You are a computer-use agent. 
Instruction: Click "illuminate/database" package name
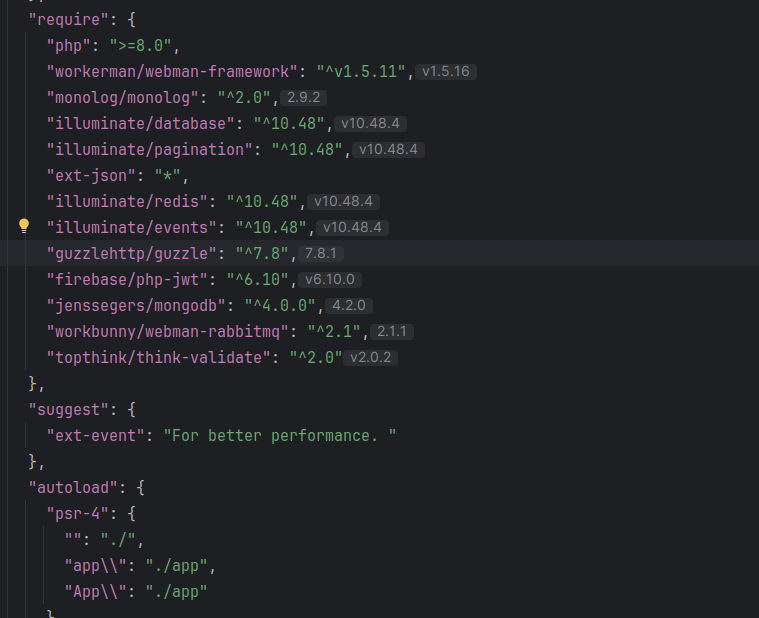click(x=140, y=124)
